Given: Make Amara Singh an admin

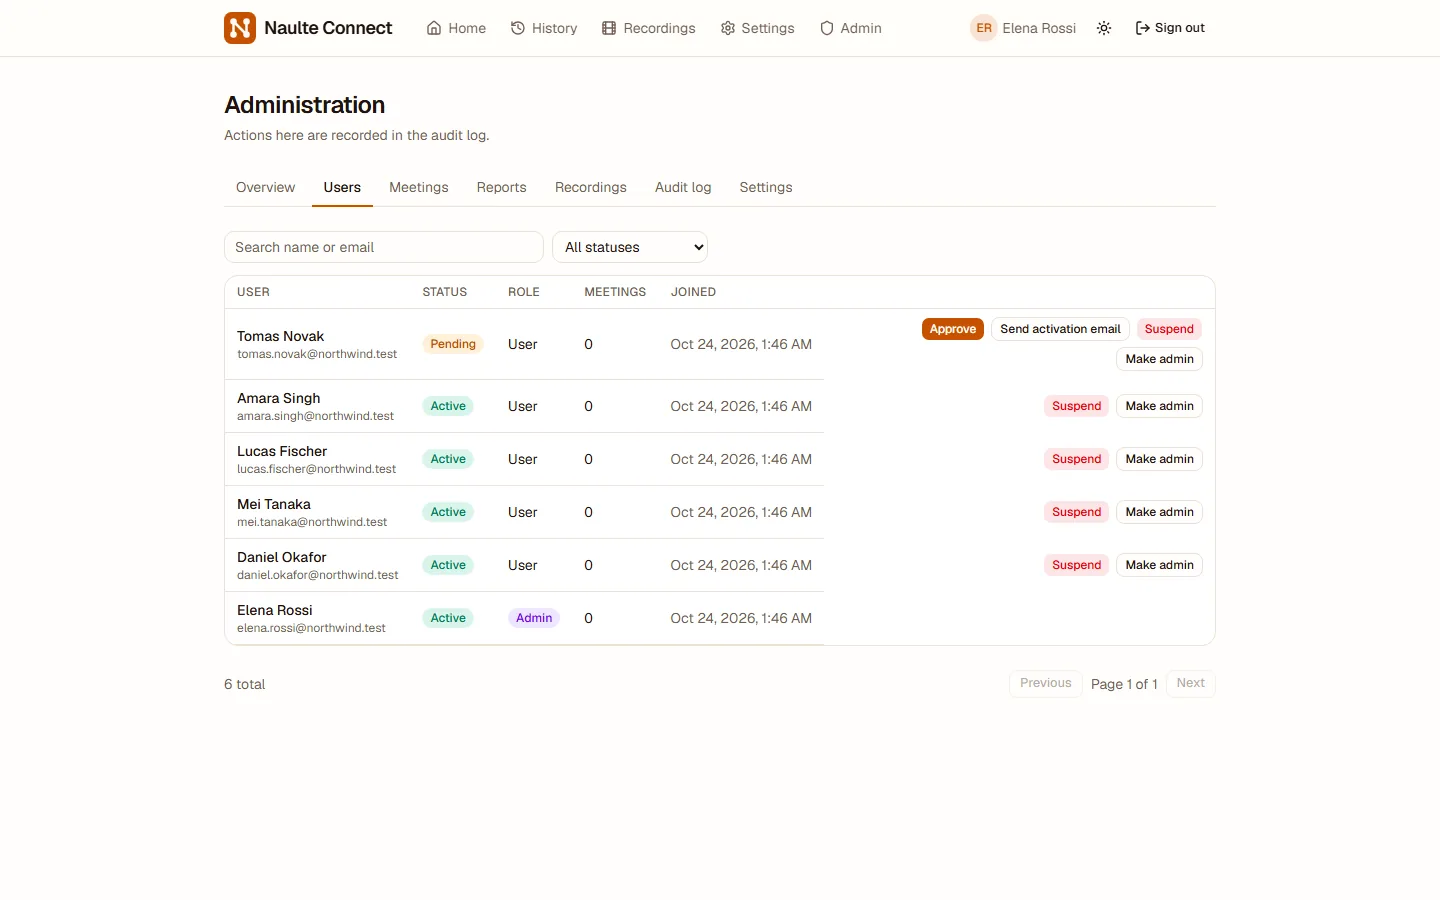Looking at the screenshot, I should (1159, 406).
